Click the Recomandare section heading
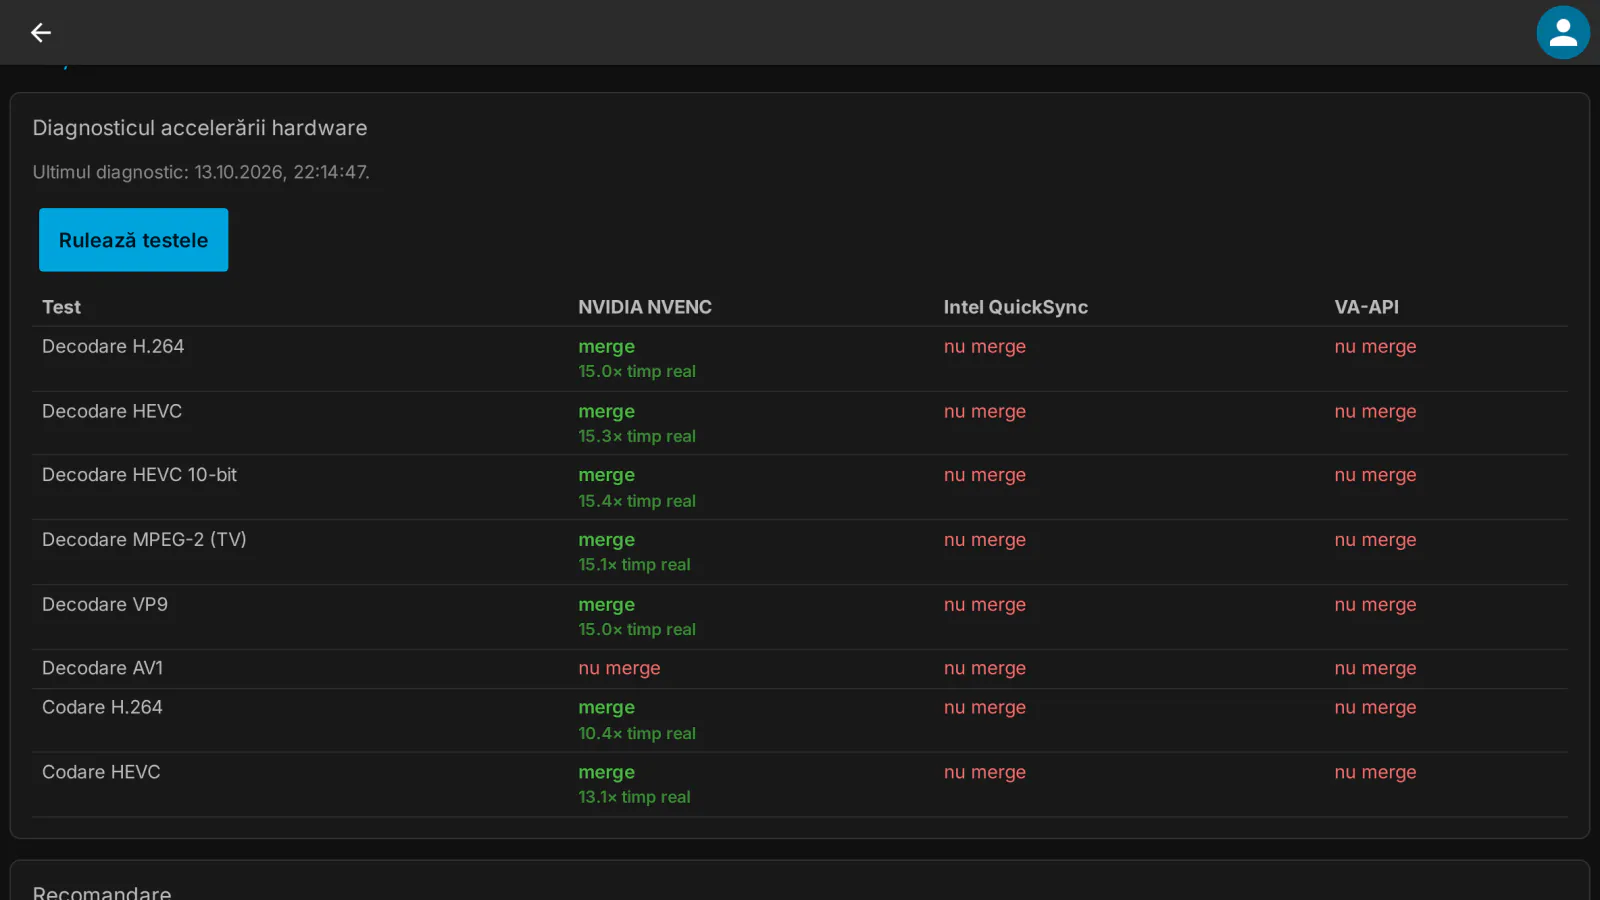 click(102, 892)
